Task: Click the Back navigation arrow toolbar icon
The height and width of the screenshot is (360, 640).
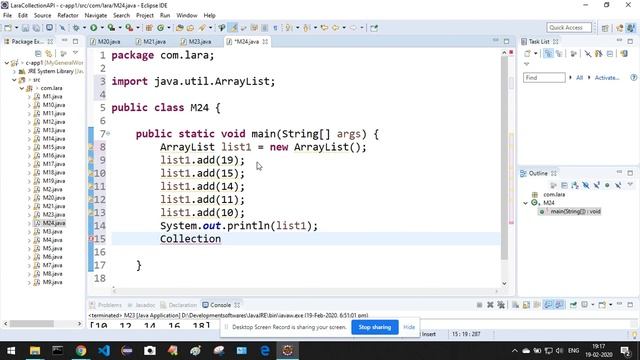Action: pyautogui.click(x=336, y=28)
